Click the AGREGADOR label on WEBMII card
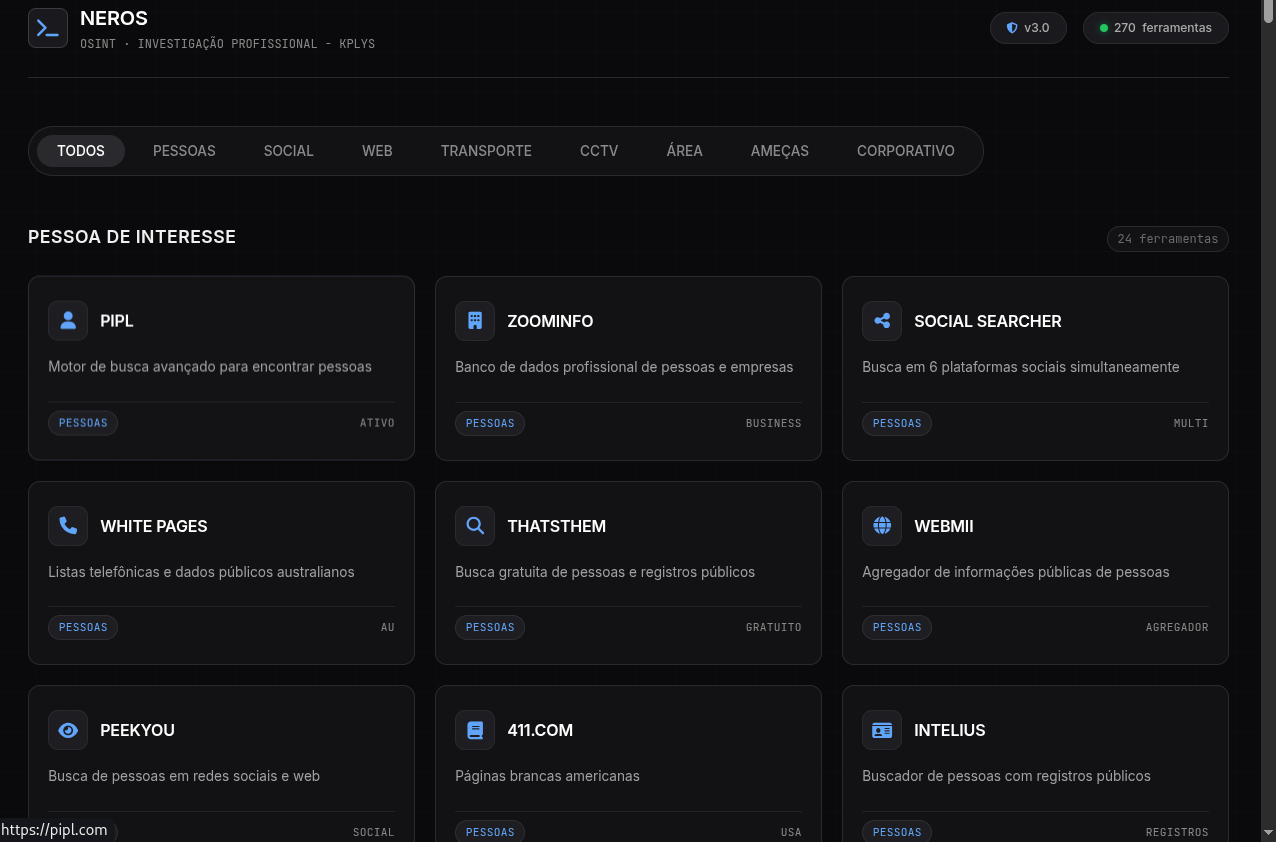 pos(1177,627)
